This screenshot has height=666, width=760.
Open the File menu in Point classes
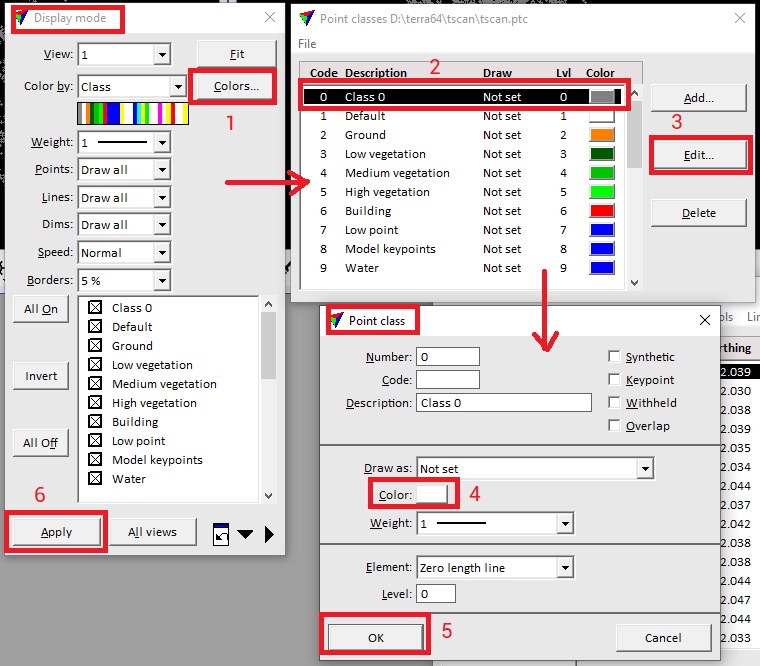(x=307, y=44)
